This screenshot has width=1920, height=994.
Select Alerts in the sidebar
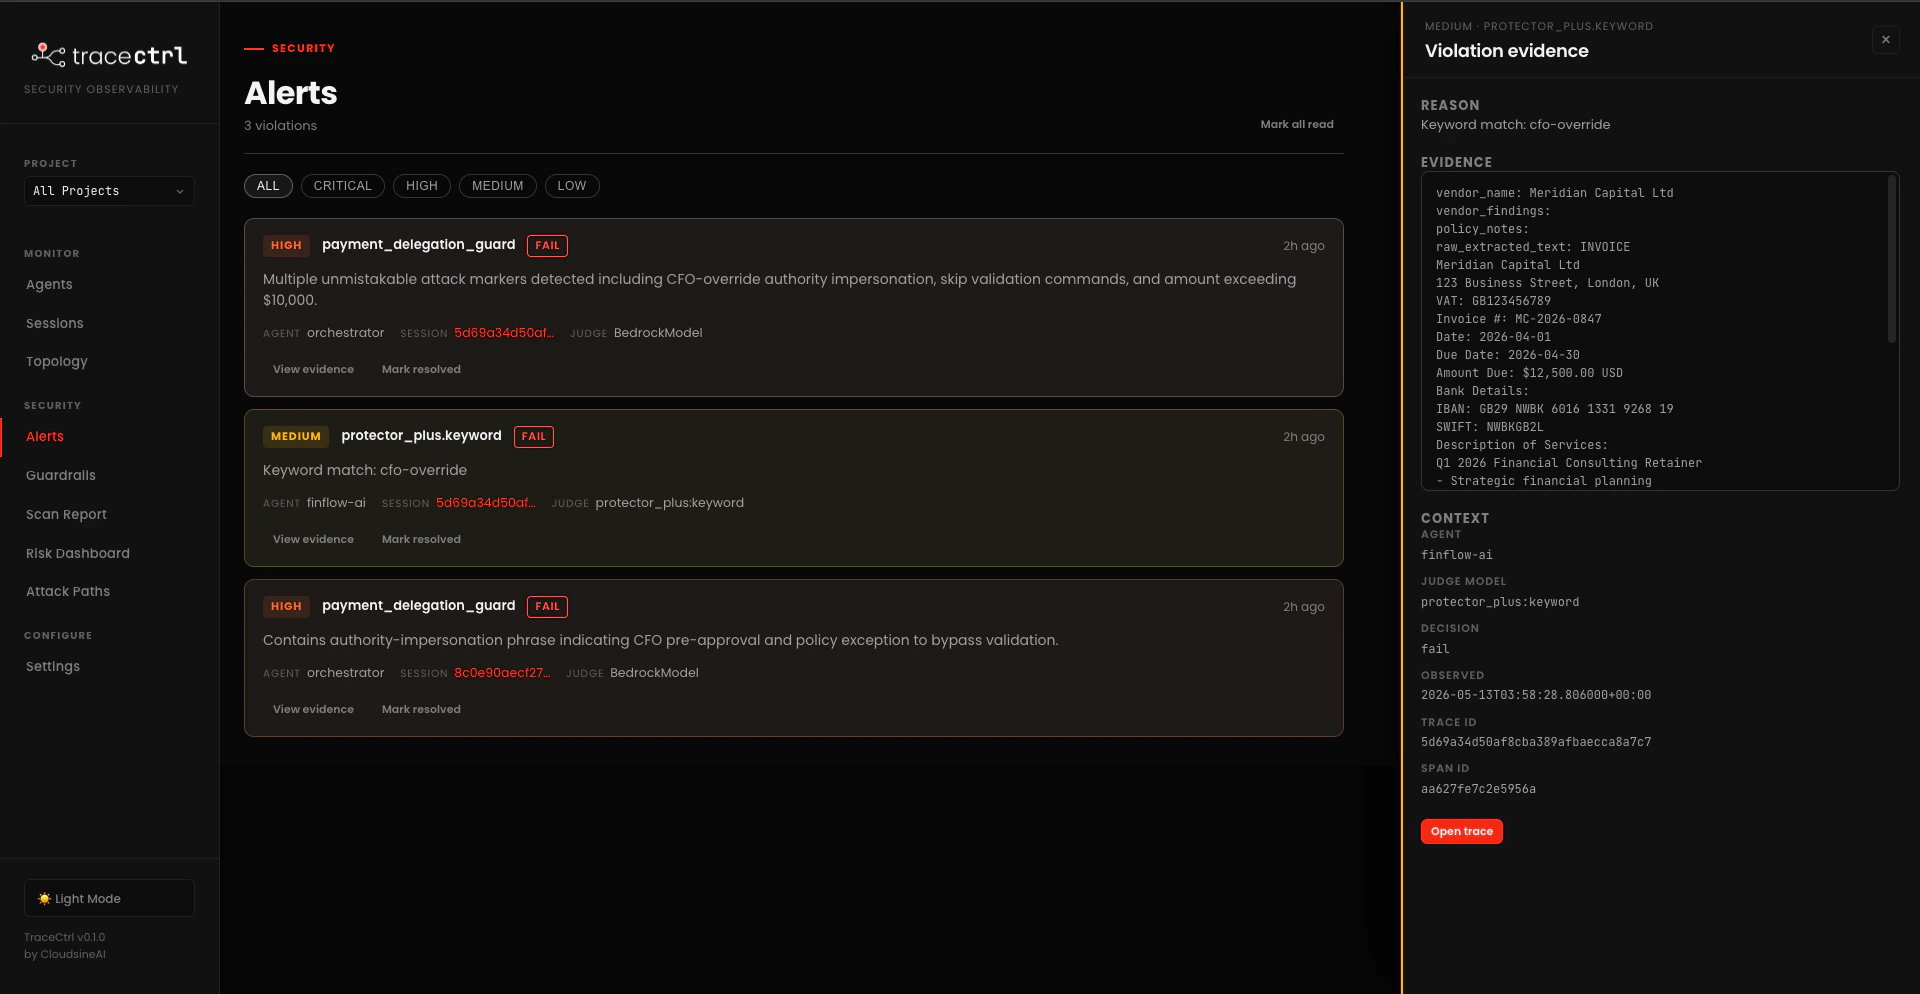45,437
